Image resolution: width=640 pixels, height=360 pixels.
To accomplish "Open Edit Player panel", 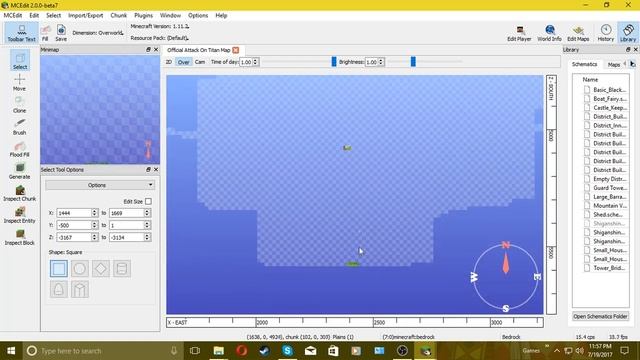I will click(x=519, y=33).
